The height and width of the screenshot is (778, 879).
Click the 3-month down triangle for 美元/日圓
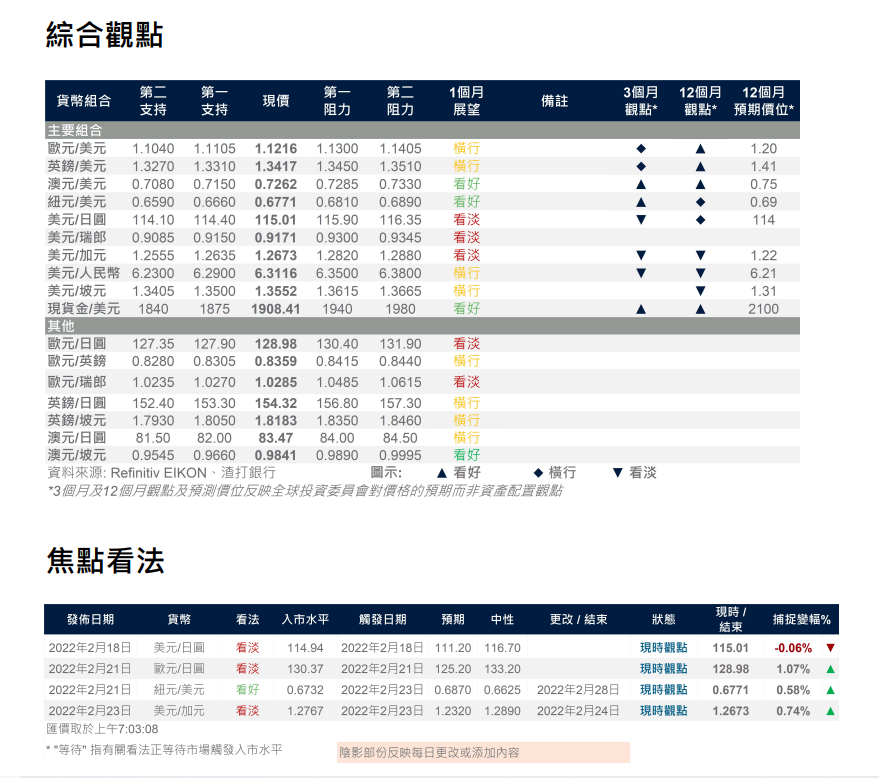pyautogui.click(x=641, y=220)
